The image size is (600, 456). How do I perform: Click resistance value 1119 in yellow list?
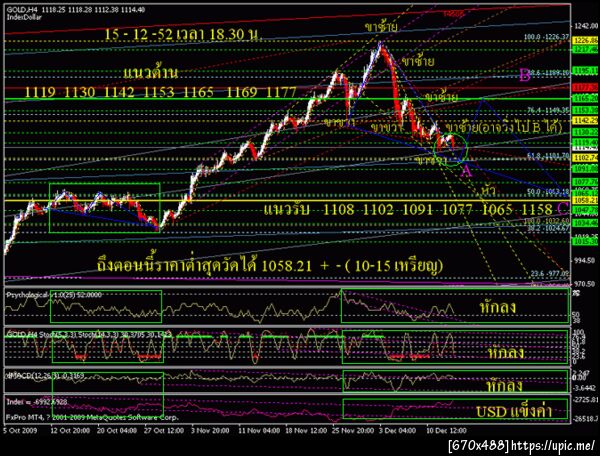point(40,92)
